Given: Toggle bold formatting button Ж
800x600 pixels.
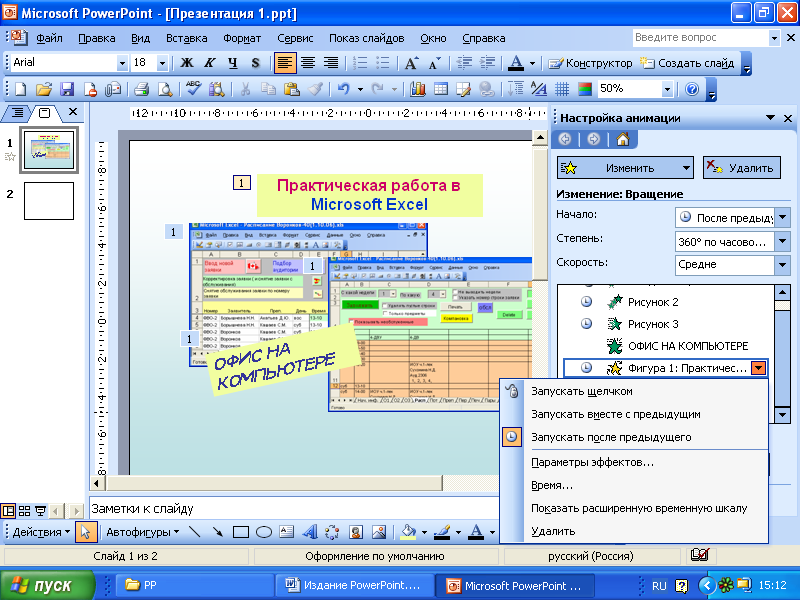Looking at the screenshot, I should tap(187, 63).
